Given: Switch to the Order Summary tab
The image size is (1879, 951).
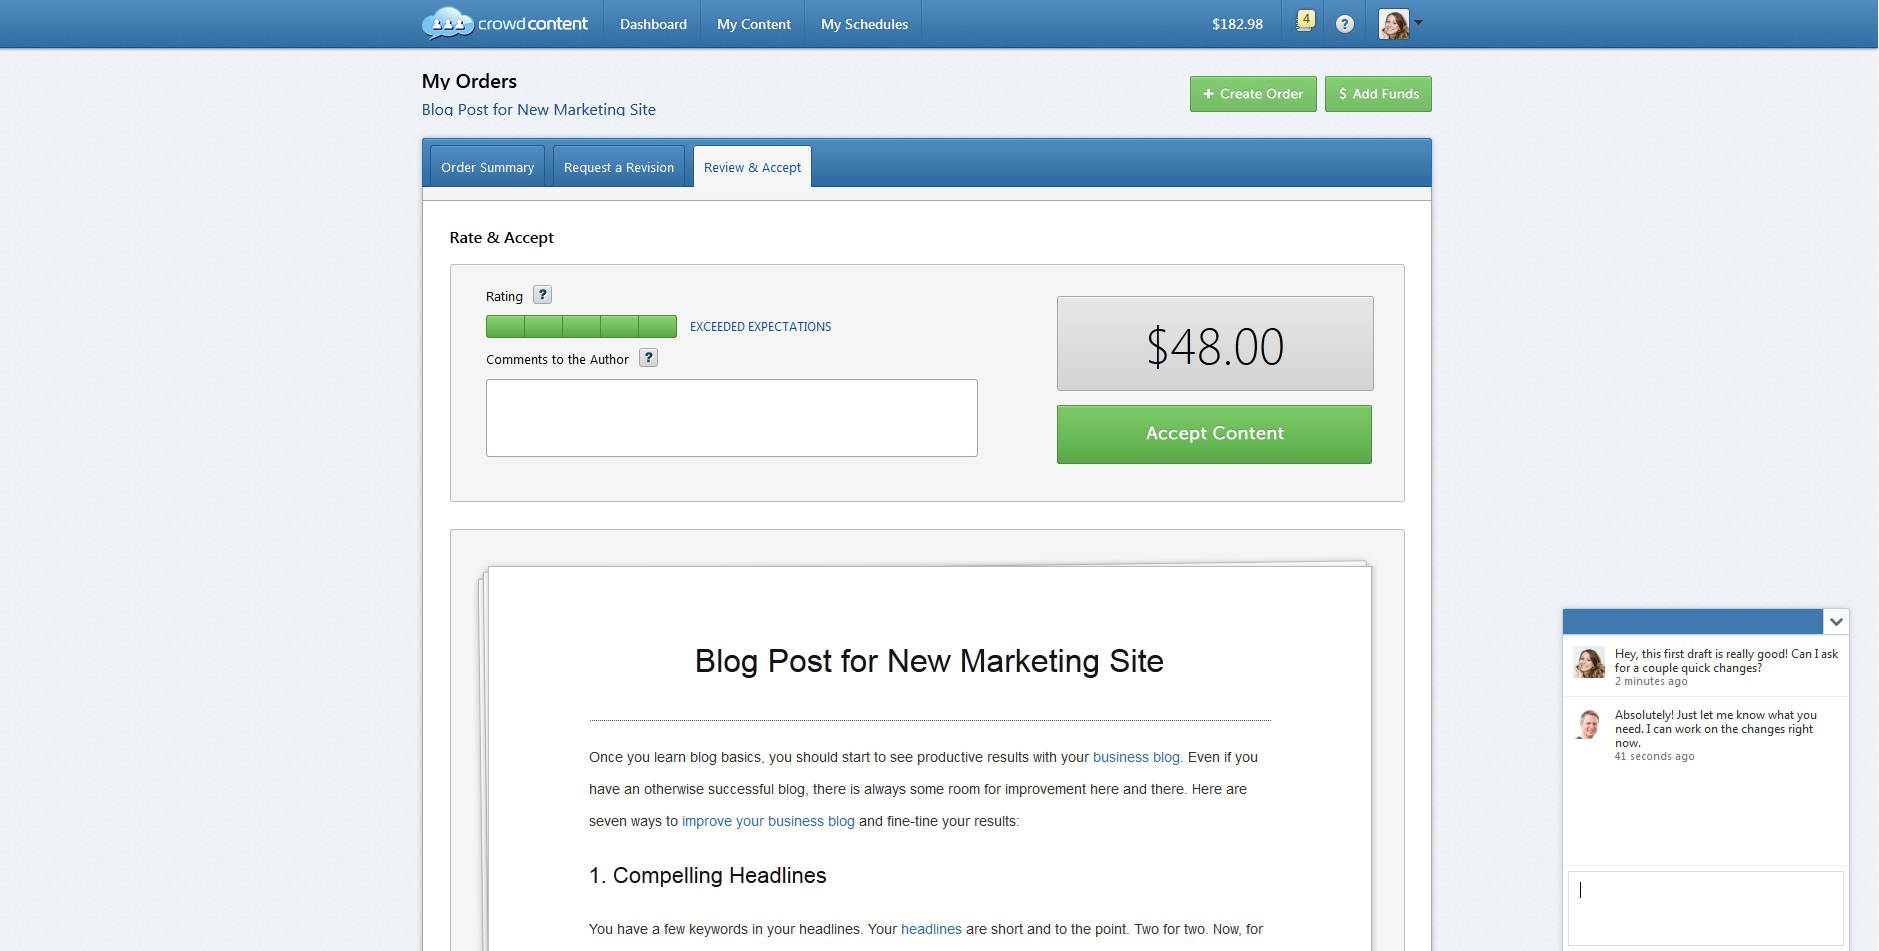Looking at the screenshot, I should (487, 167).
